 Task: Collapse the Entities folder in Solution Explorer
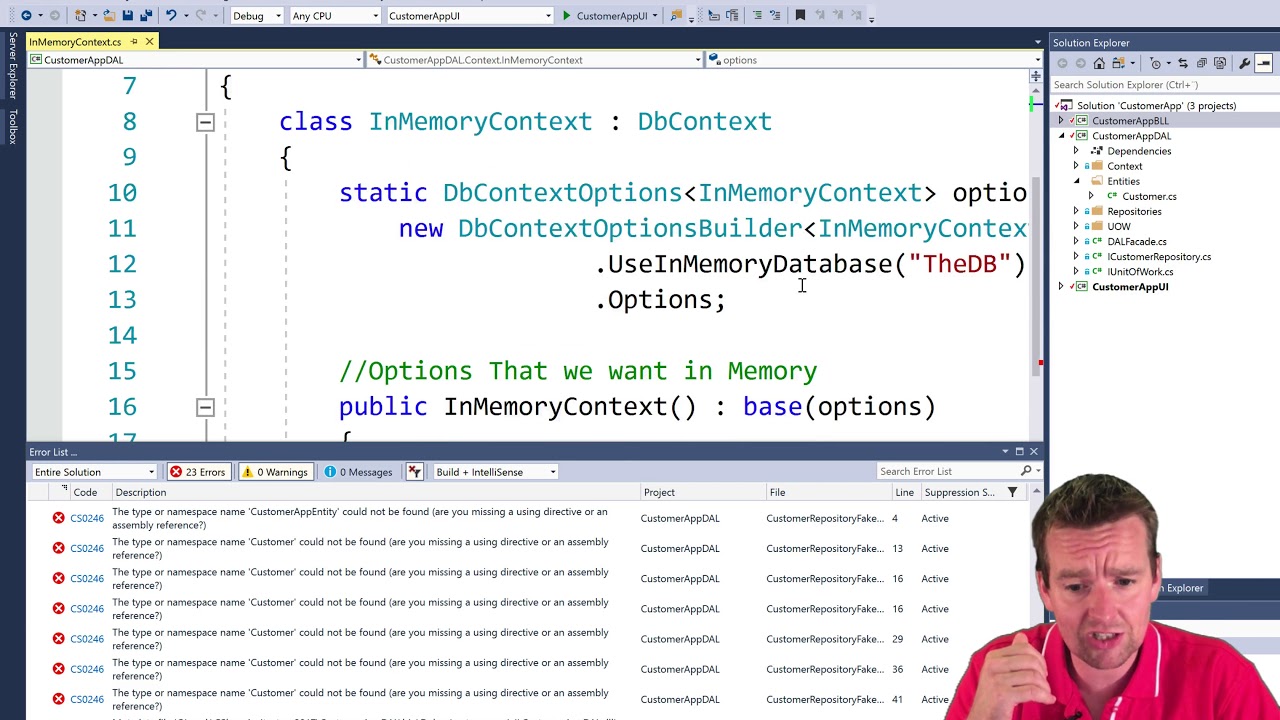tap(1076, 181)
